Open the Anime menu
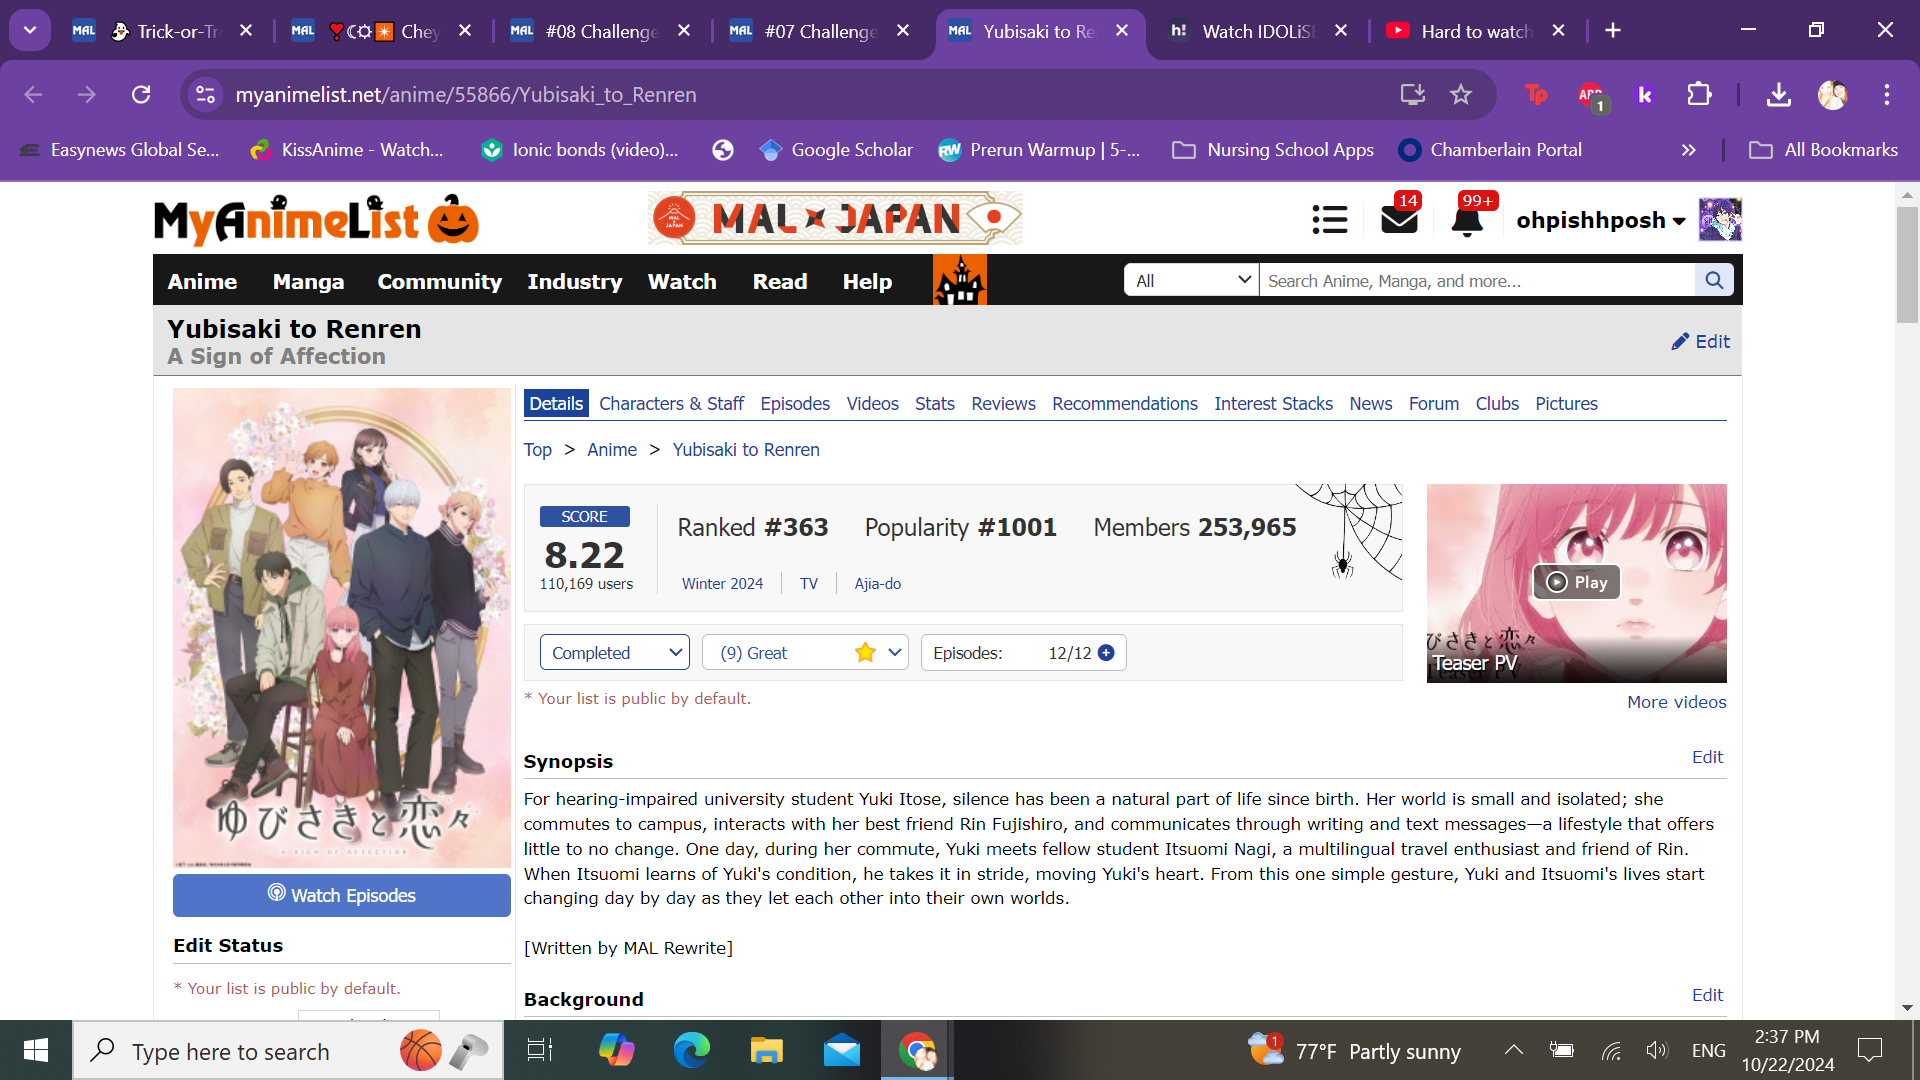1920x1080 pixels. [x=202, y=282]
